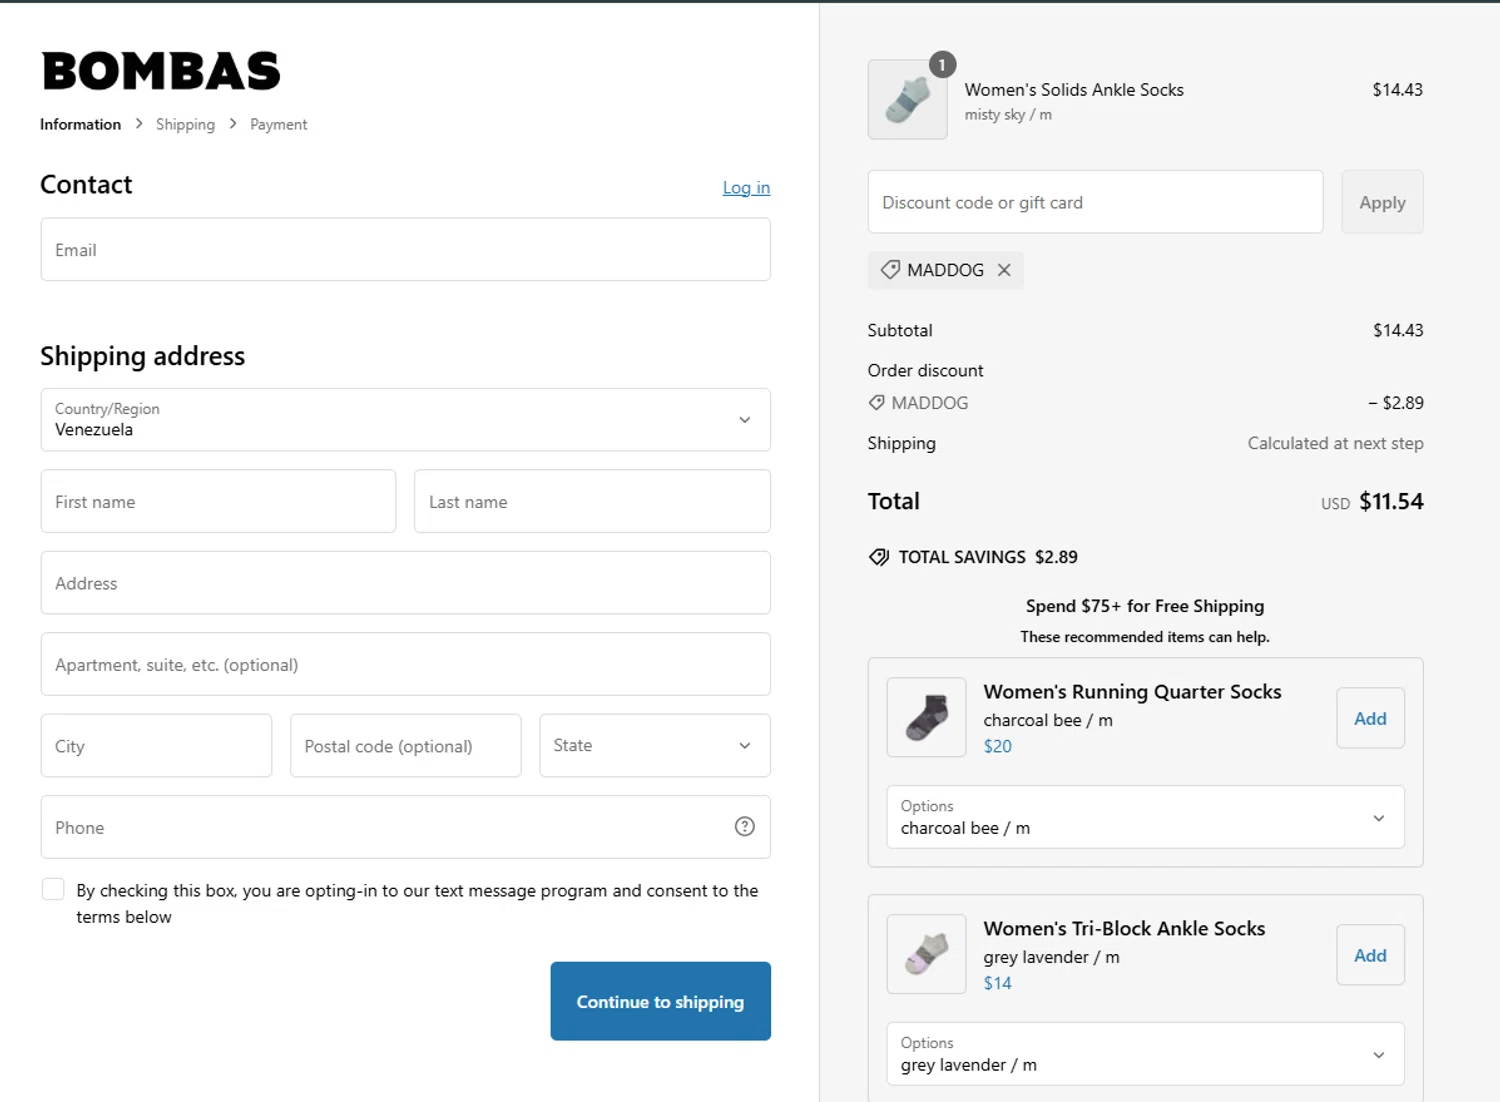This screenshot has width=1500, height=1102.
Task: Click the $14 price of Tri-Block Ankle Socks
Action: (x=997, y=983)
